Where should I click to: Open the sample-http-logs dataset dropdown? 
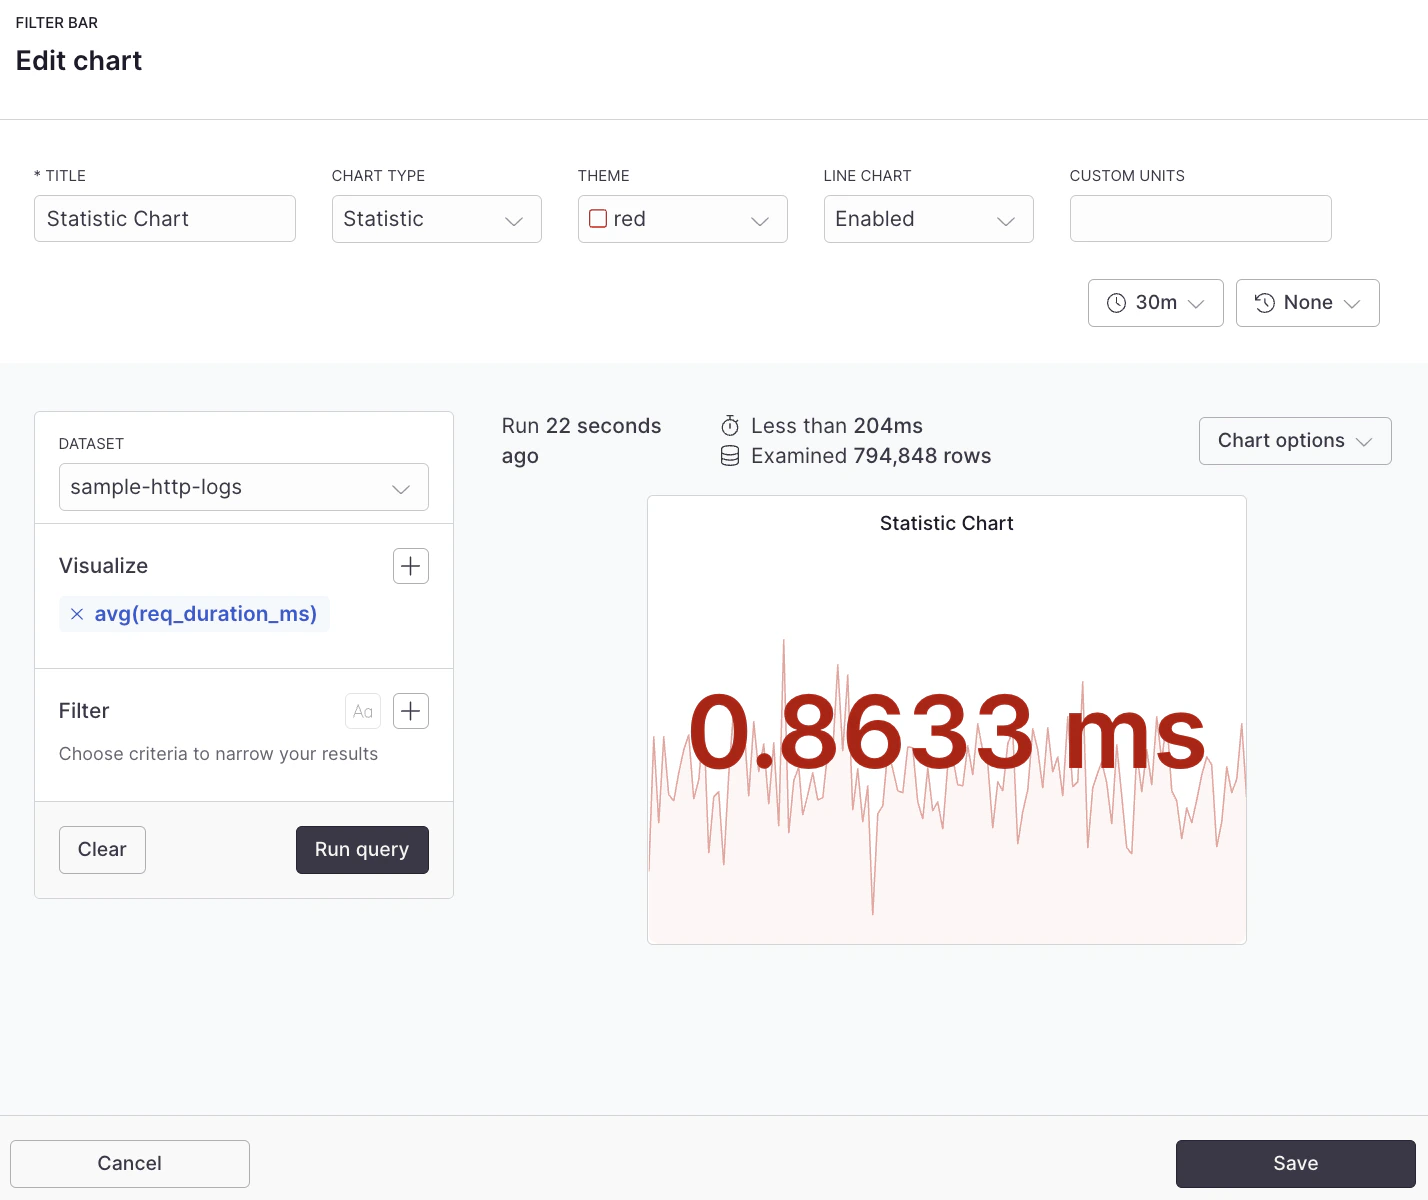pos(243,487)
